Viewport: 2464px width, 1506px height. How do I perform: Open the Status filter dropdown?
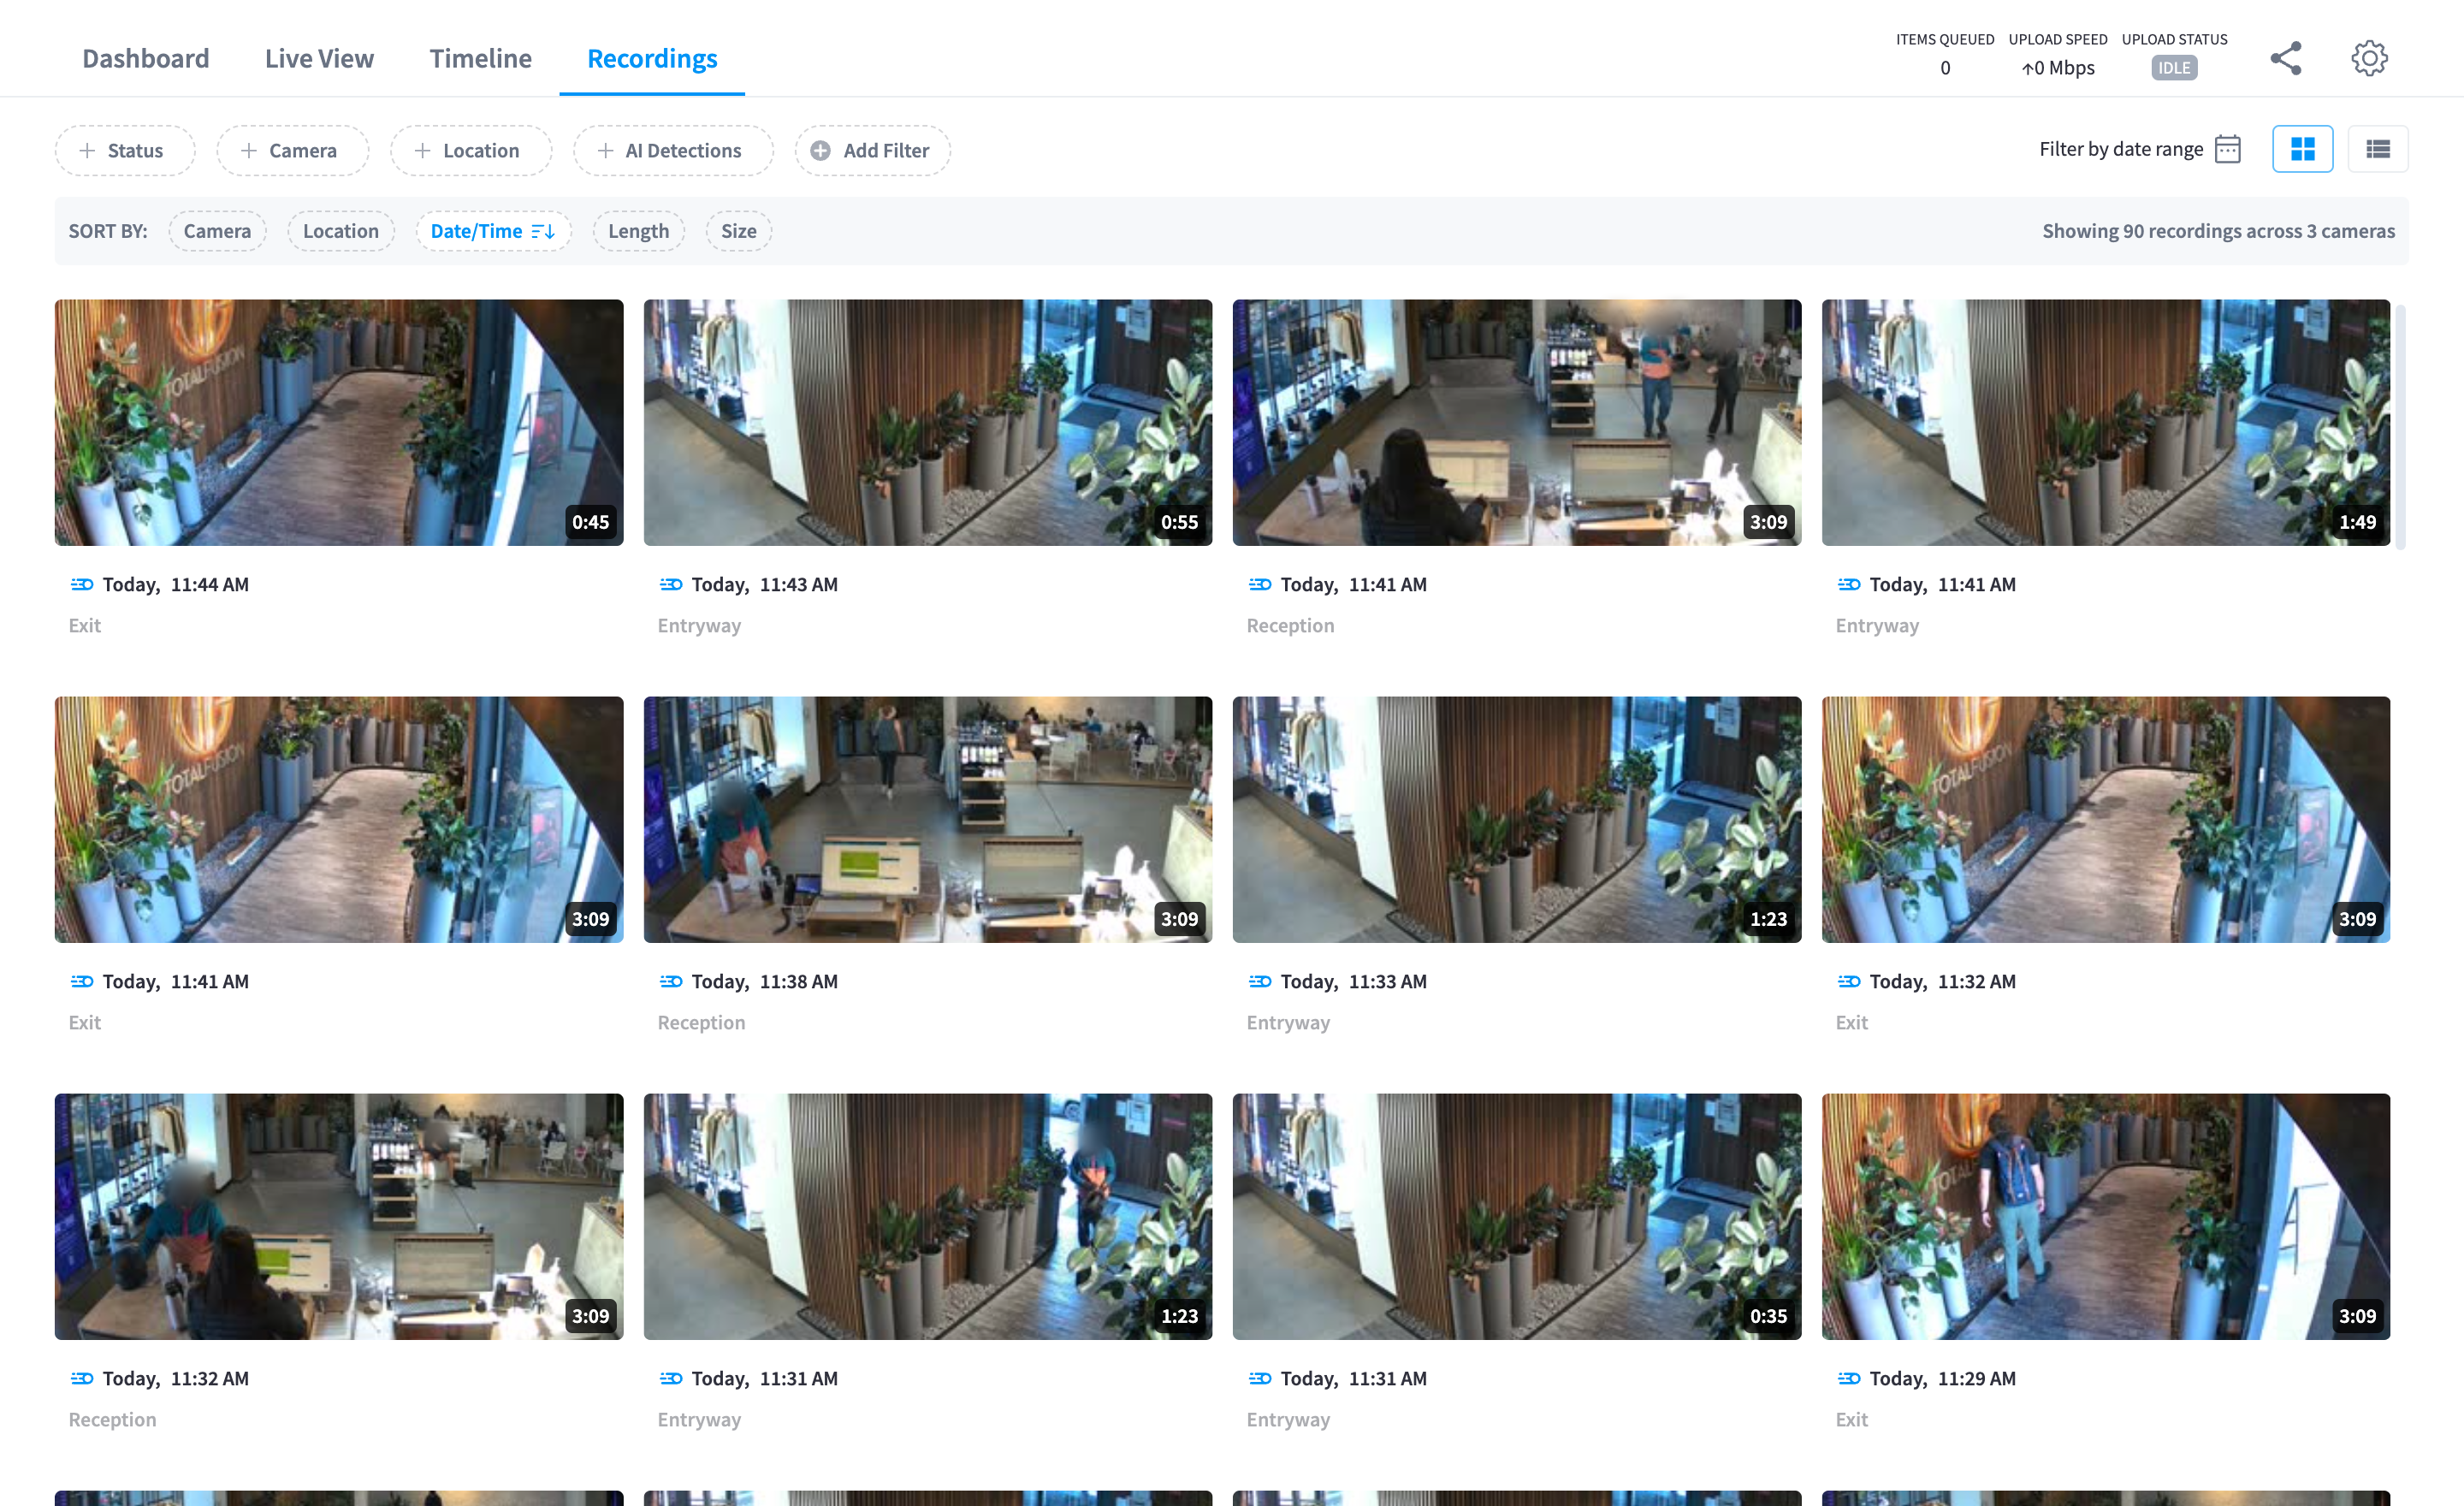(125, 150)
